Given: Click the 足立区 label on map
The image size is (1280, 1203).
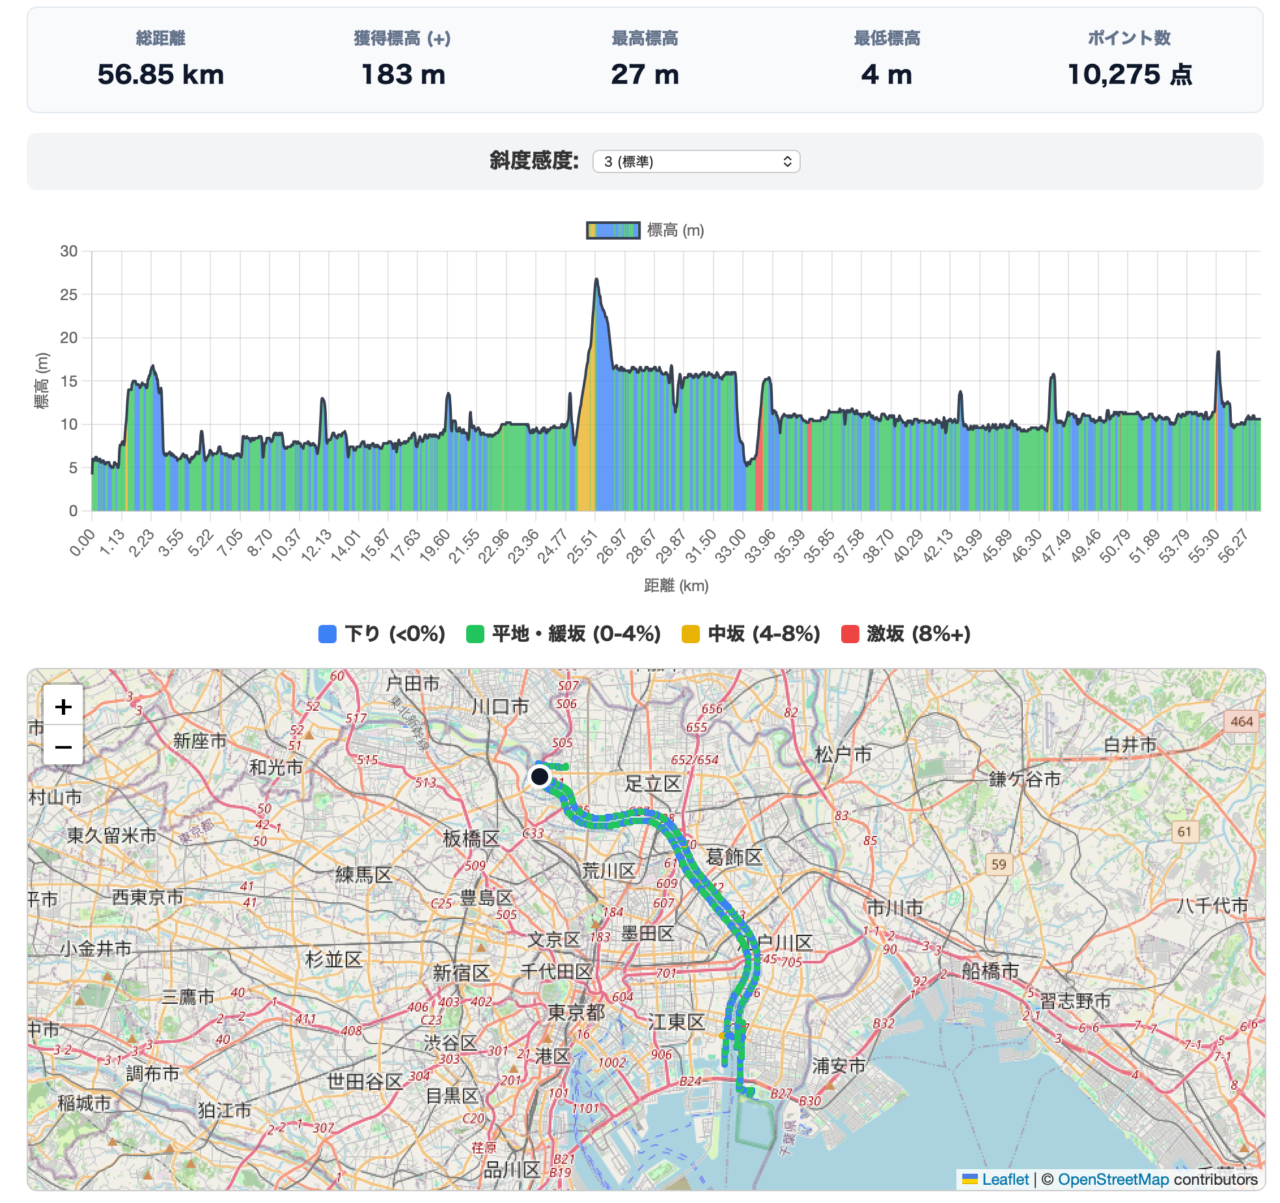Looking at the screenshot, I should (653, 784).
